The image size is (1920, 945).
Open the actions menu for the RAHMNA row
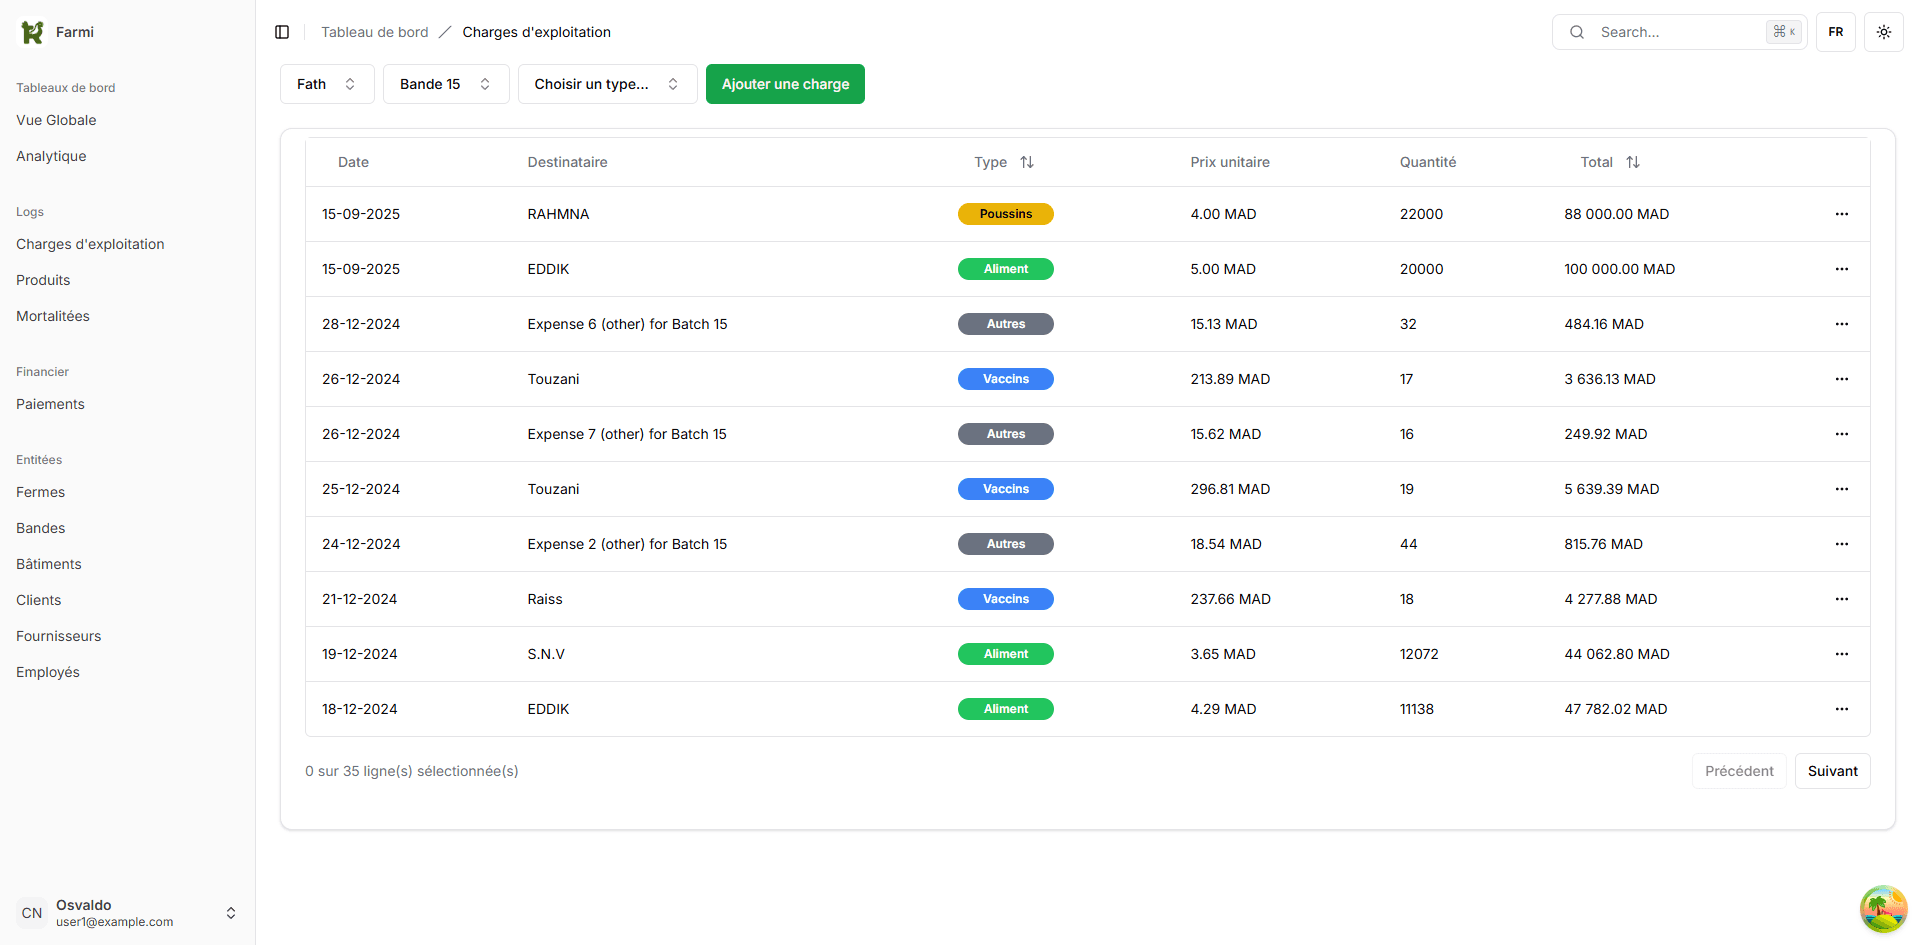tap(1842, 214)
